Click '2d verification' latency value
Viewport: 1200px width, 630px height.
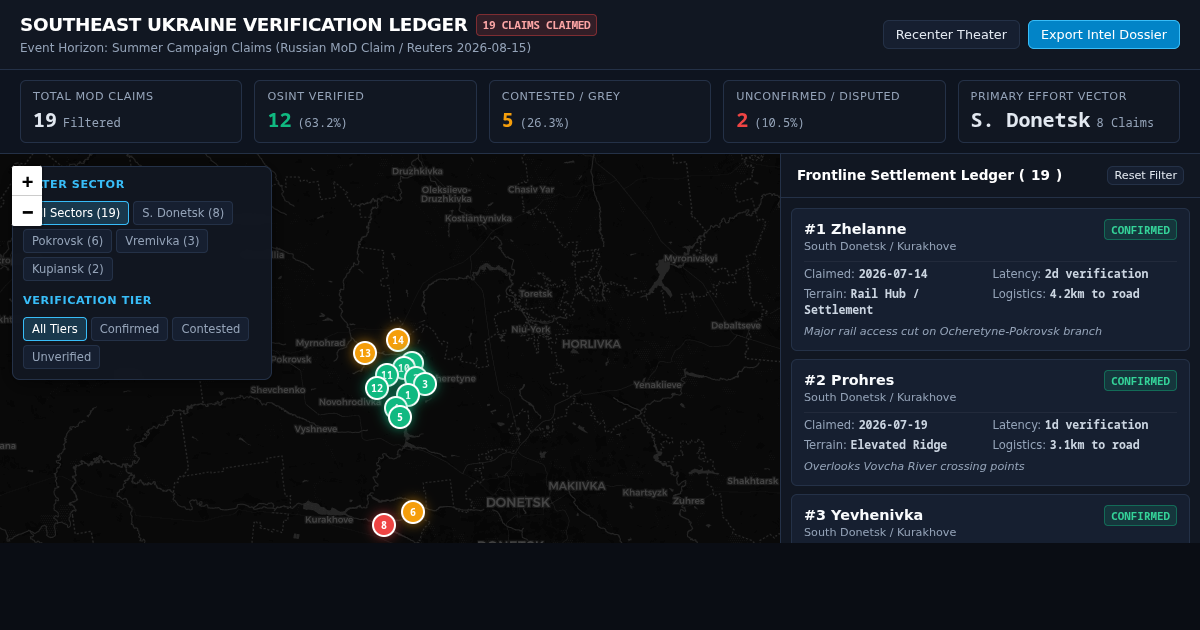[1096, 274]
